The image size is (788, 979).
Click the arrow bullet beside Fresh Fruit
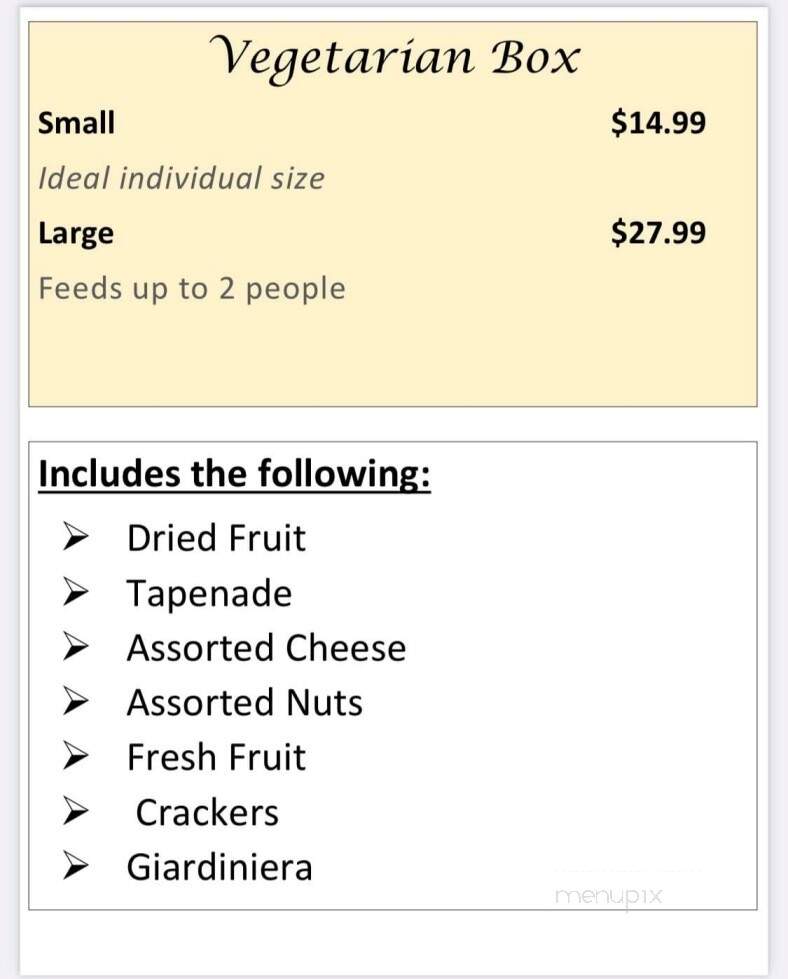[76, 756]
